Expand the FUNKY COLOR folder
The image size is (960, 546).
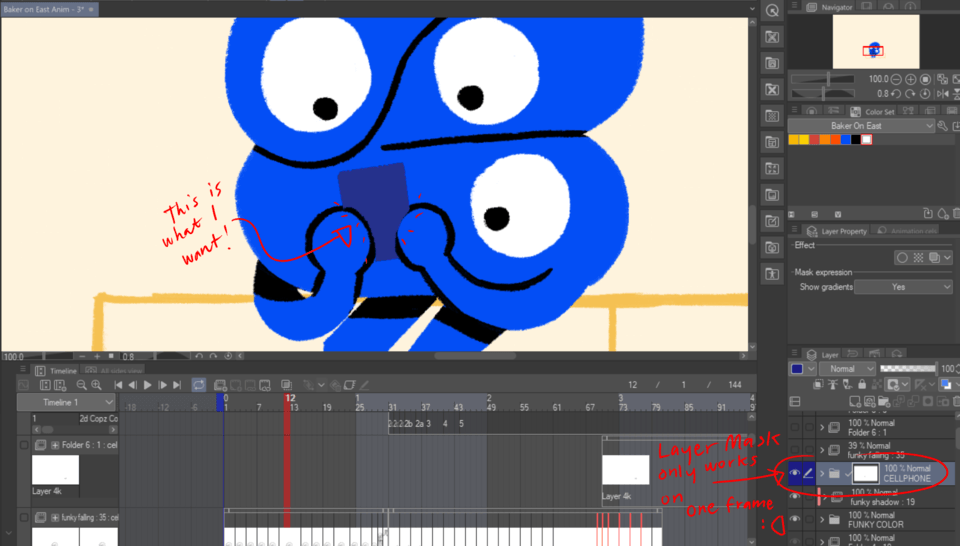click(x=822, y=520)
